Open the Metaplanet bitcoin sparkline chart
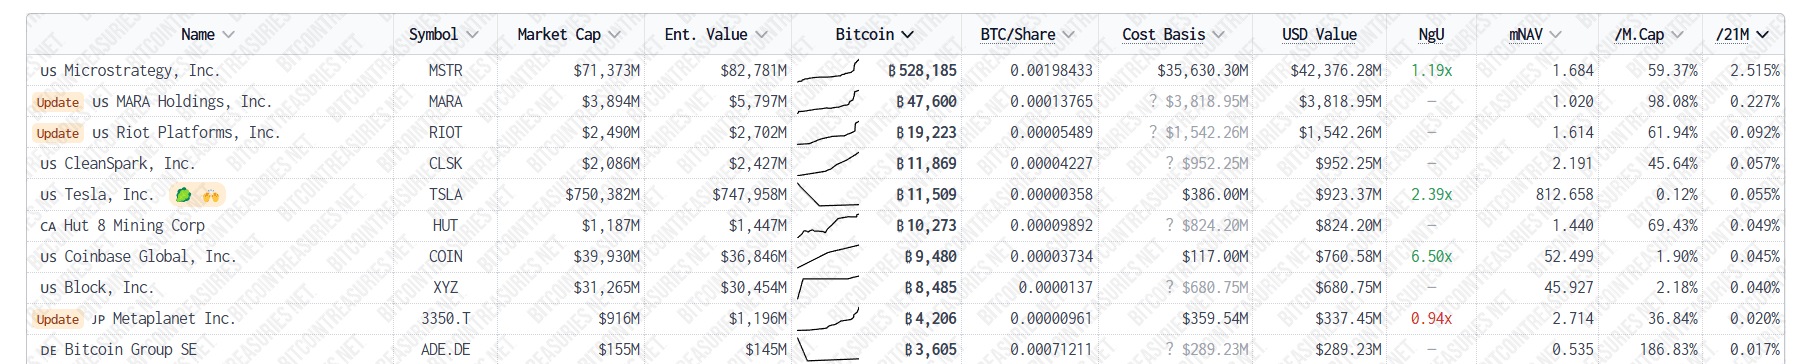This screenshot has height=364, width=1812. [828, 318]
